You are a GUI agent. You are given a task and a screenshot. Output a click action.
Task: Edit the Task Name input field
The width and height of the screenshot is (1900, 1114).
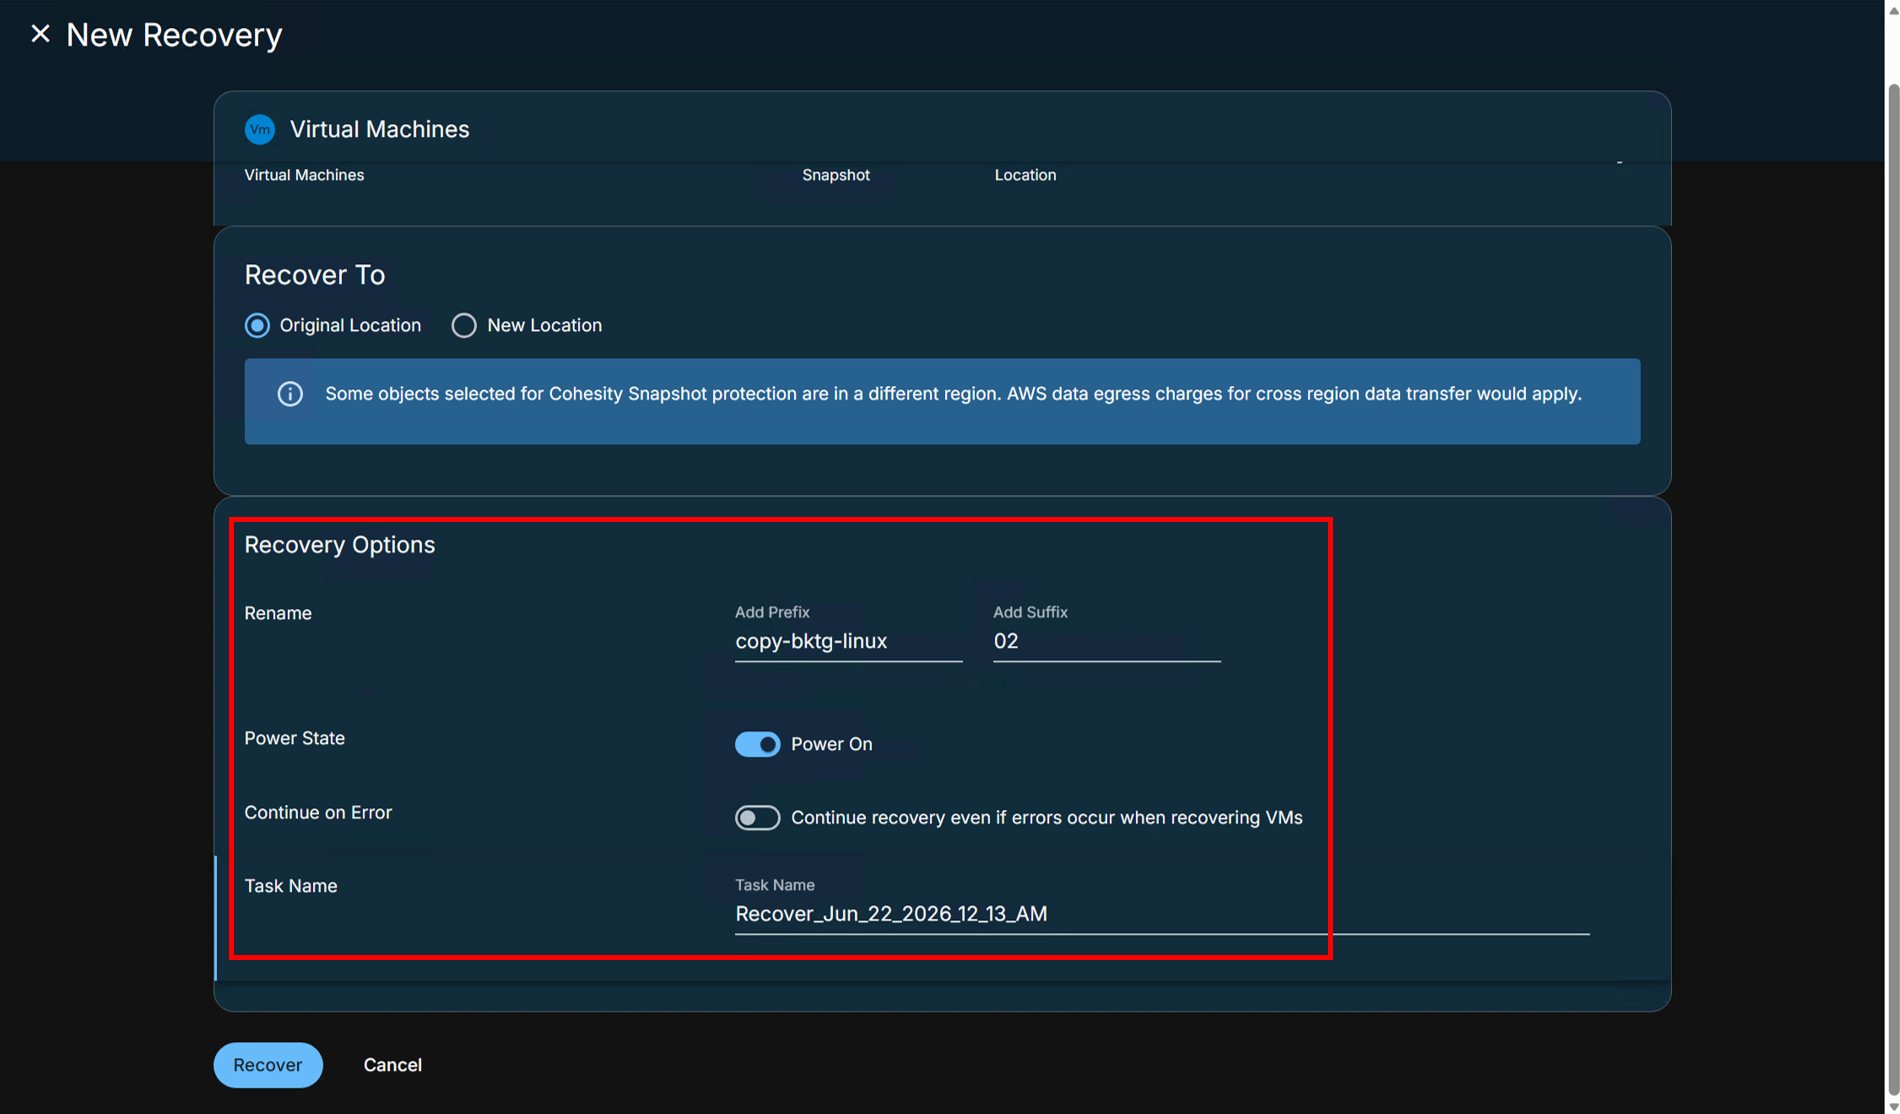pyautogui.click(x=1162, y=914)
